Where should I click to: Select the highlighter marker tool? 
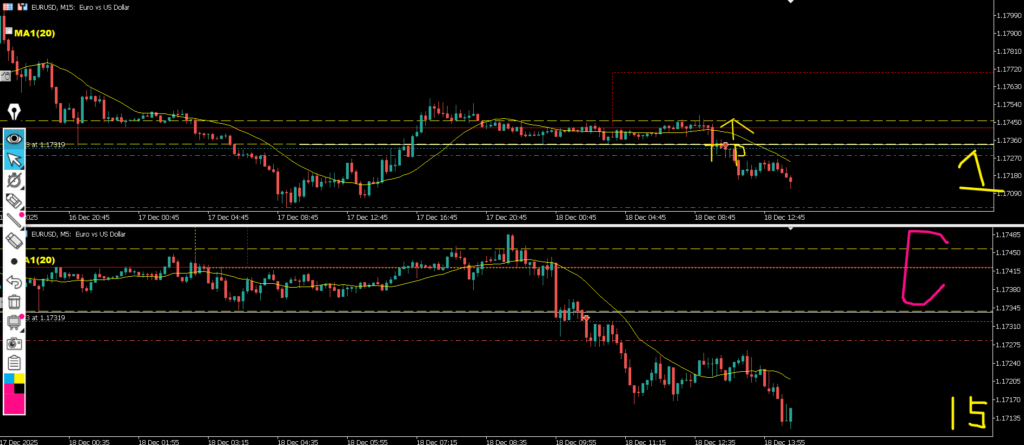[x=15, y=200]
